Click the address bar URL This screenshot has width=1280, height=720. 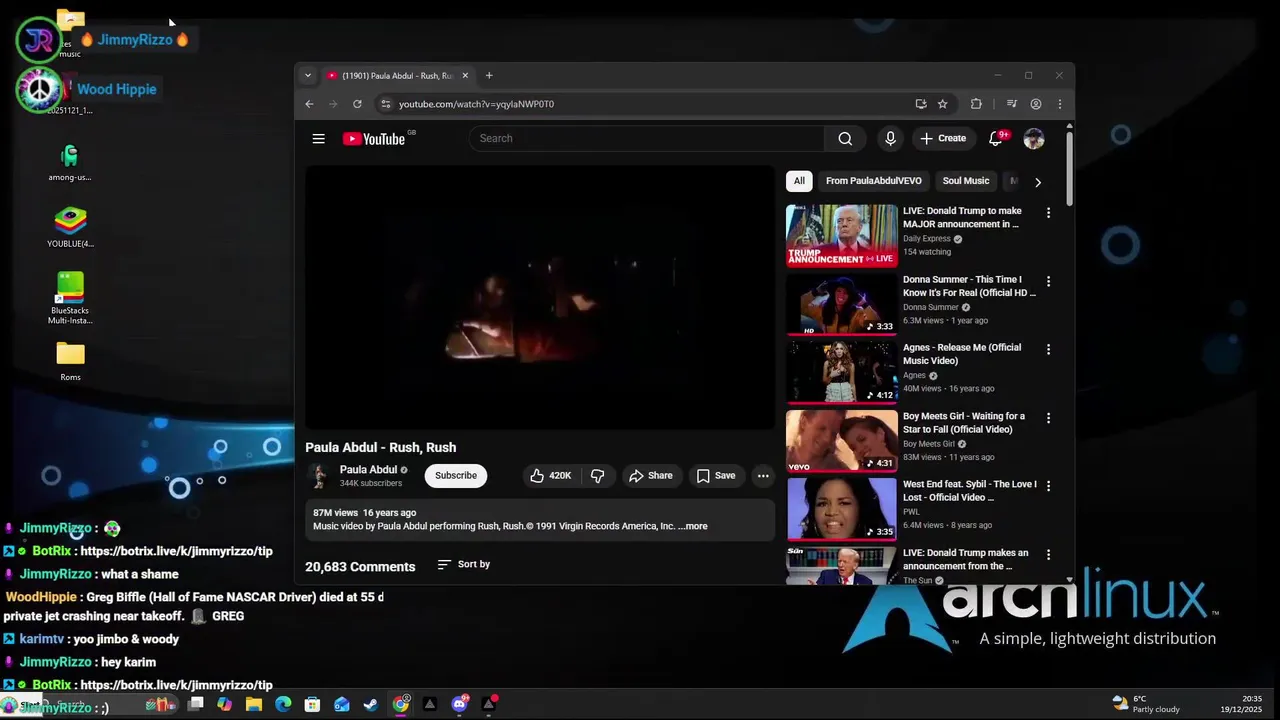point(476,104)
